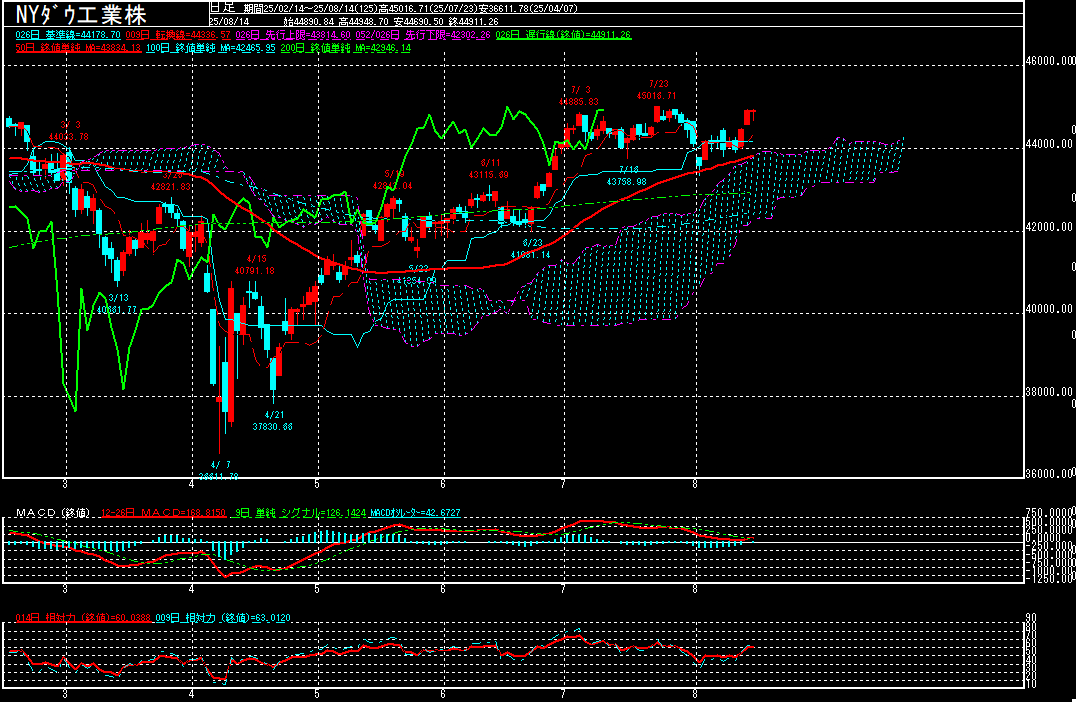This screenshot has height=702, width=1076.
Task: Click the 7/16 43758.98 low annotation
Action: [627, 176]
